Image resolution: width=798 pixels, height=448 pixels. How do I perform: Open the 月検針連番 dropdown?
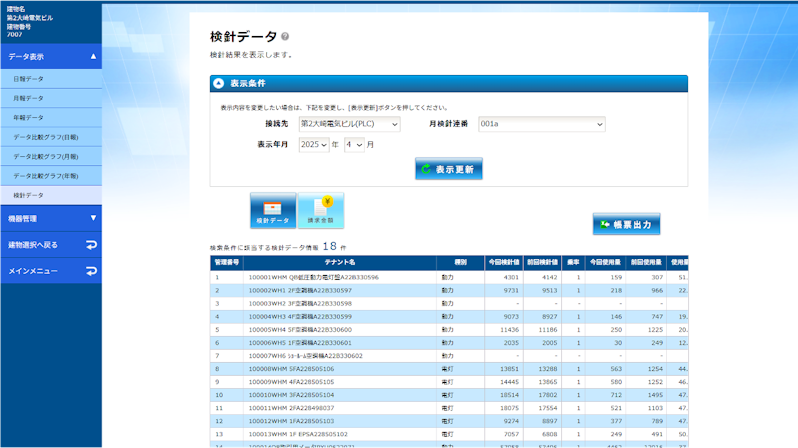click(x=541, y=124)
